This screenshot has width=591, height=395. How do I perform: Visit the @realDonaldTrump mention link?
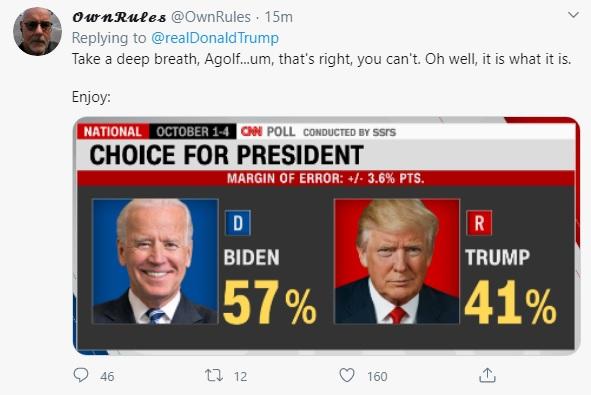(x=215, y=38)
